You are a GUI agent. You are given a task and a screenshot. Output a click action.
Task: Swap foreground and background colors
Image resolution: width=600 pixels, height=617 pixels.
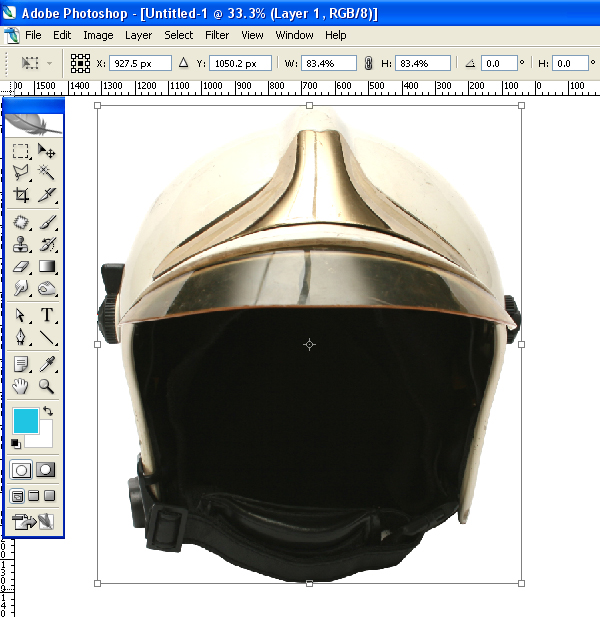pyautogui.click(x=48, y=412)
